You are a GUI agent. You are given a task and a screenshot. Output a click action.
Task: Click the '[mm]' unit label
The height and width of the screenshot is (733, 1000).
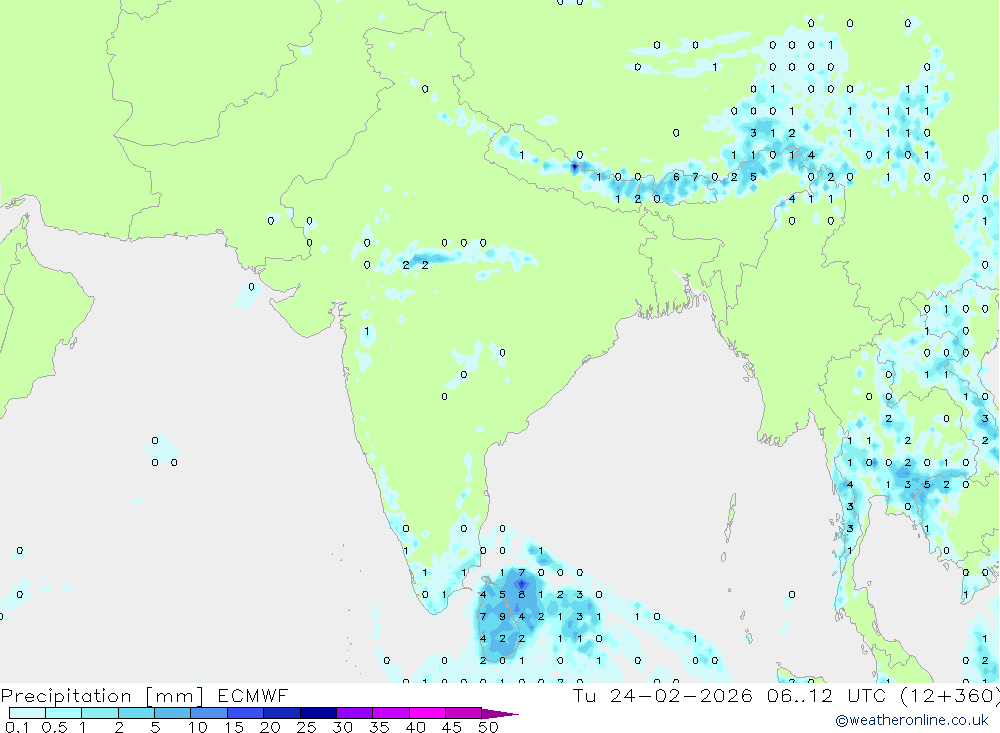point(175,696)
